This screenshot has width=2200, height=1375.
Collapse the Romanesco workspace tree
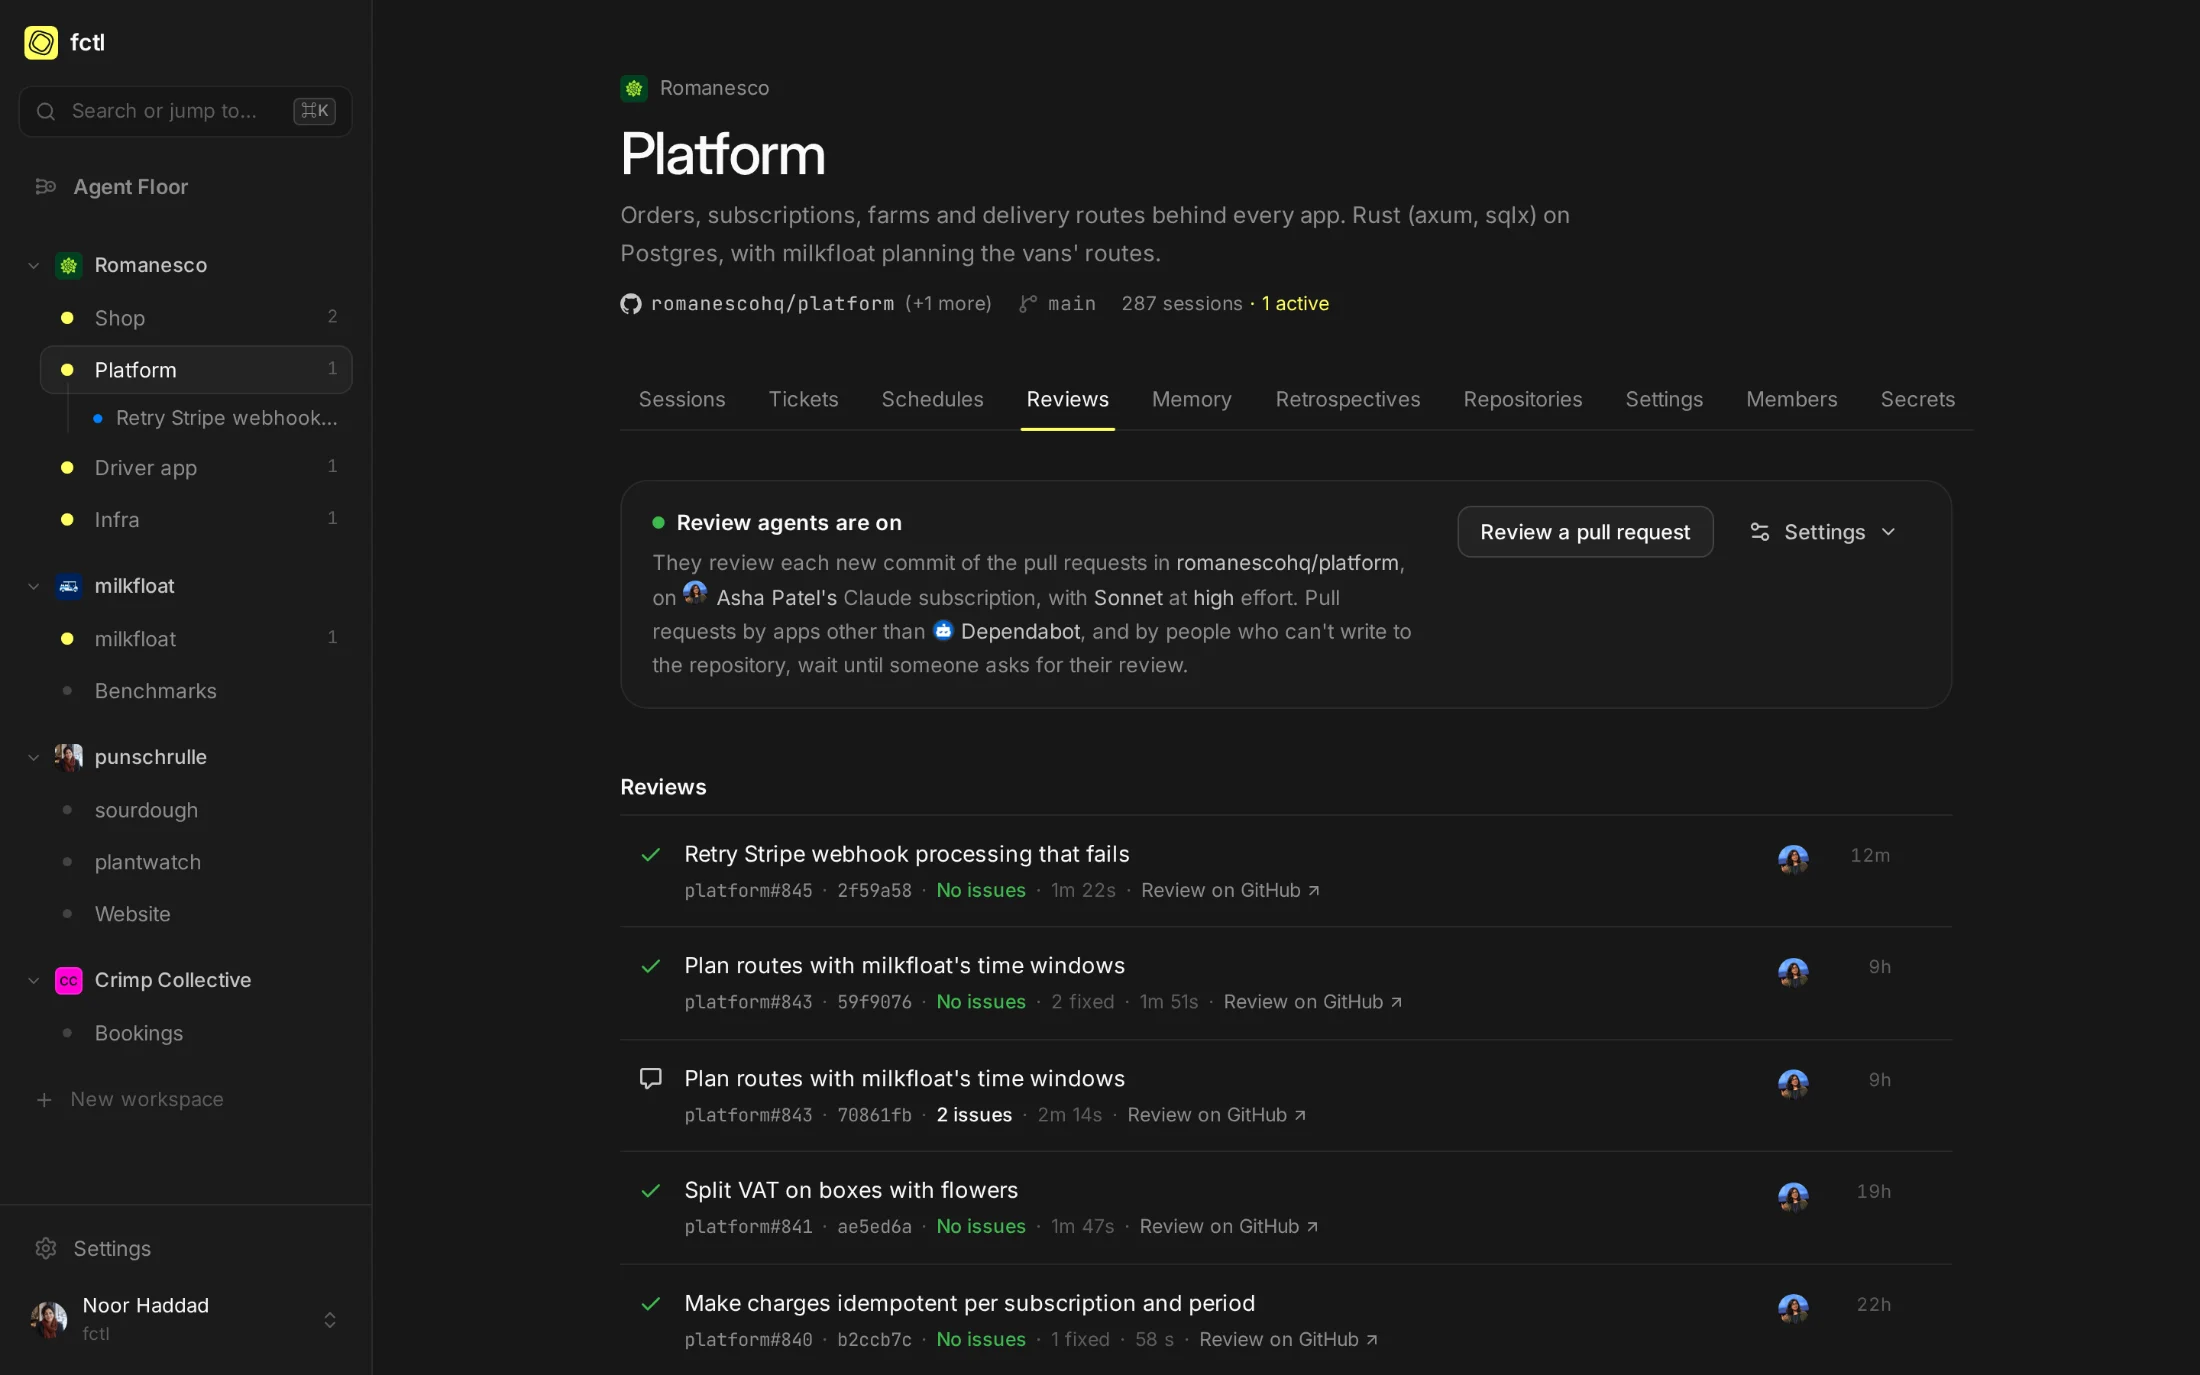pyautogui.click(x=34, y=265)
